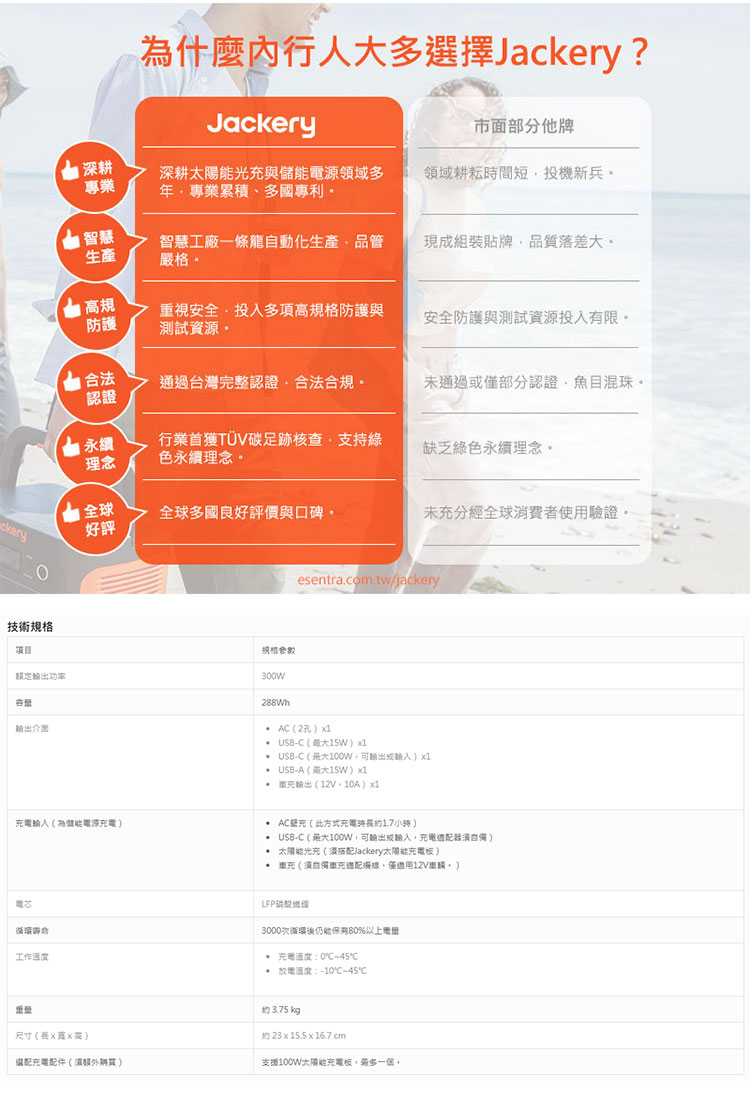Click the 為什麼內行人大多選擇Jackery headline
The image size is (750, 1100).
pos(394,50)
